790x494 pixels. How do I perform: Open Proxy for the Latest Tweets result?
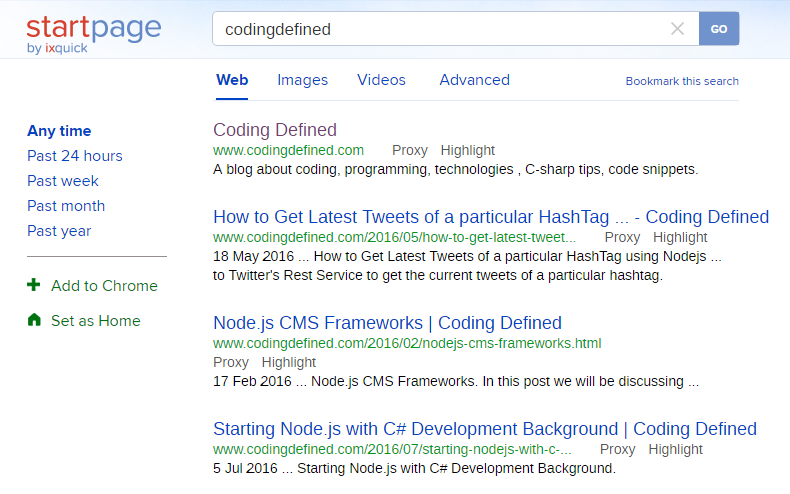[x=622, y=237]
